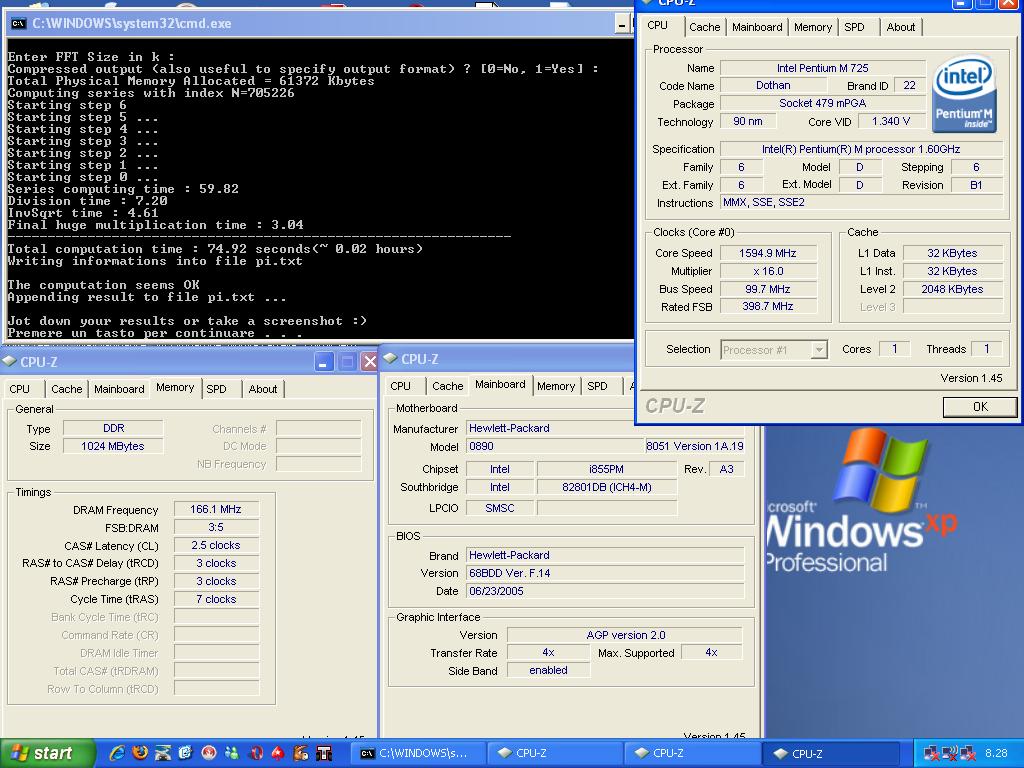Switch to Cache tab in memory timings window
The height and width of the screenshot is (768, 1024).
67,389
